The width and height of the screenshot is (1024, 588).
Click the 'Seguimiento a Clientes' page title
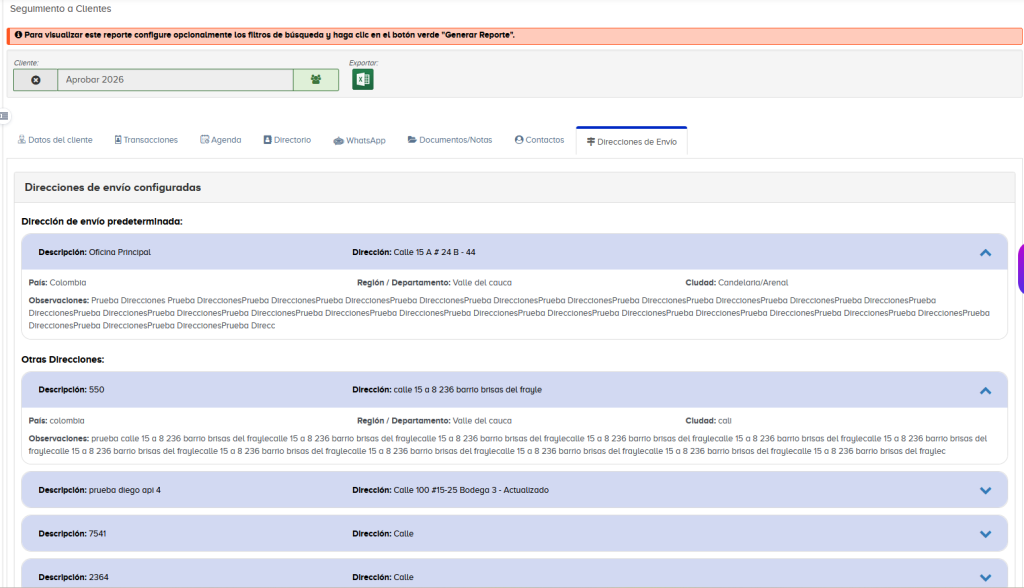(60, 8)
